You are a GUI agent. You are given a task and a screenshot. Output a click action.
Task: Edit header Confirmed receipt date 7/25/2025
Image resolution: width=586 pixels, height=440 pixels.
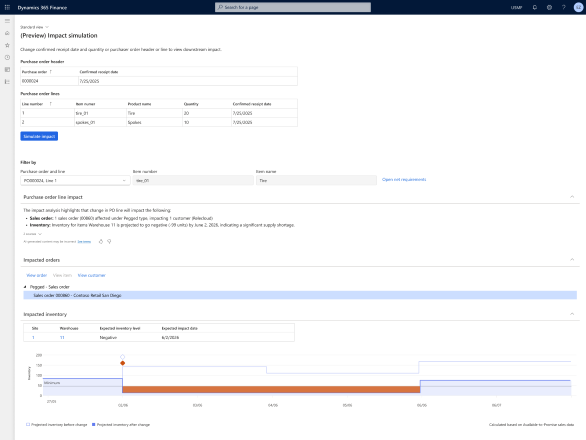[x=188, y=81]
